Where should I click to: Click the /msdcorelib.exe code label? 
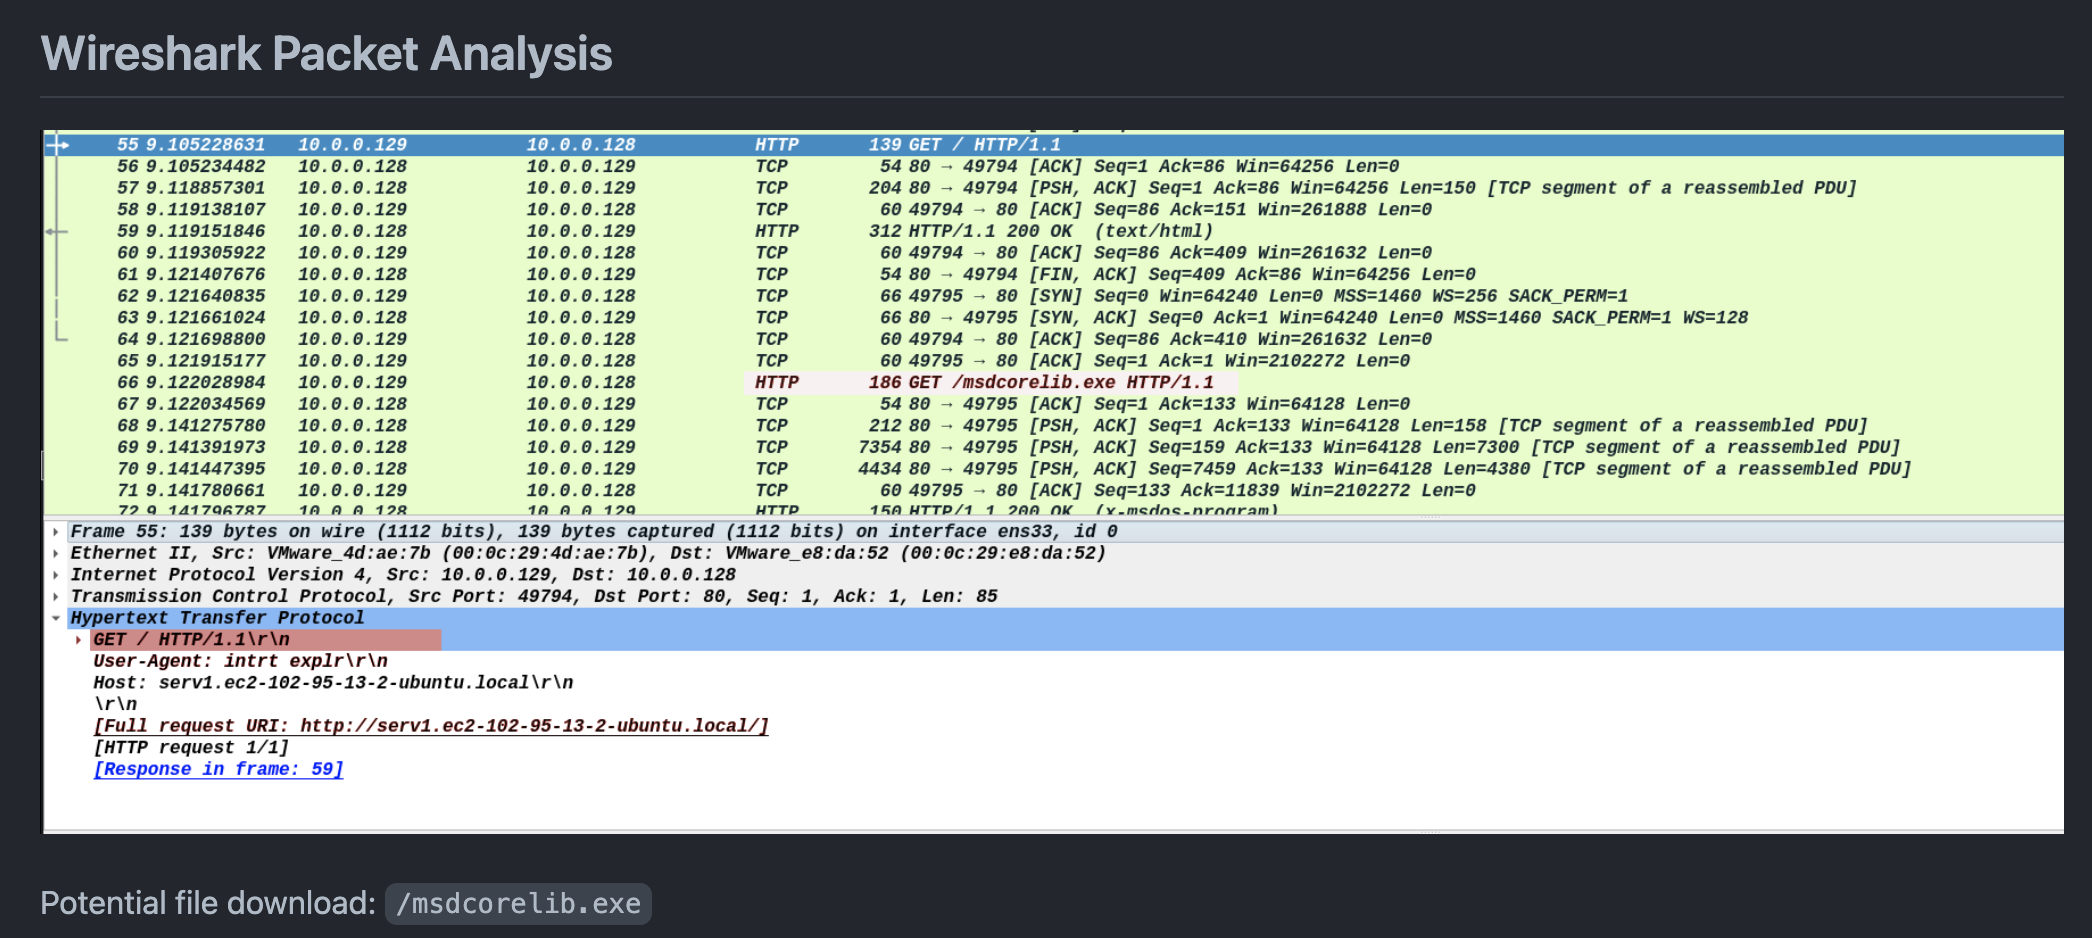click(x=518, y=904)
